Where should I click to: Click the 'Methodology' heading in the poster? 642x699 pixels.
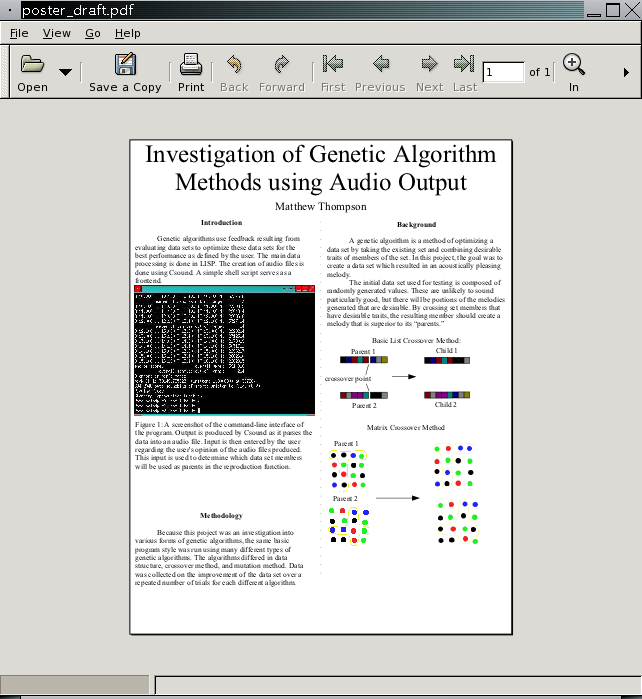point(221,515)
